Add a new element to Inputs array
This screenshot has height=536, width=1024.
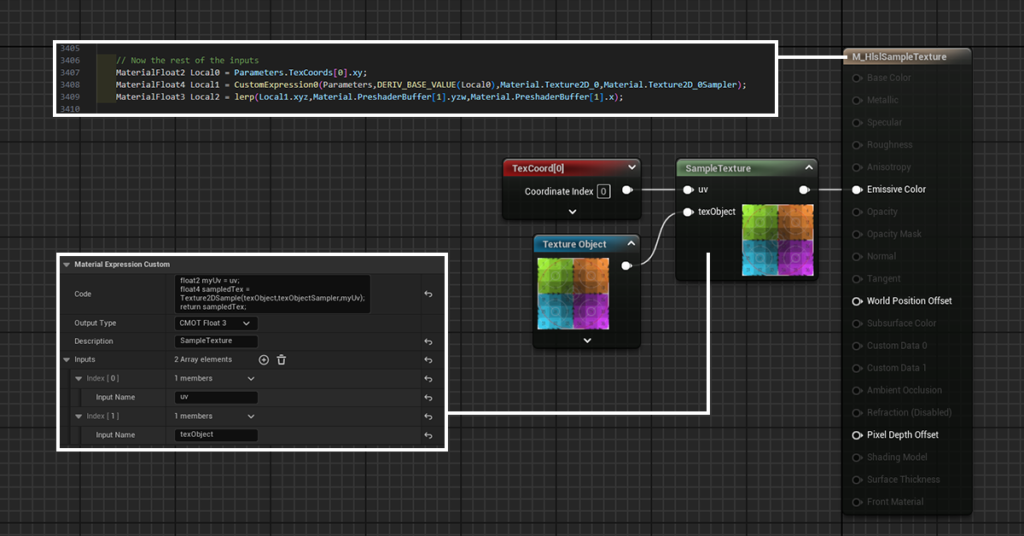264,360
